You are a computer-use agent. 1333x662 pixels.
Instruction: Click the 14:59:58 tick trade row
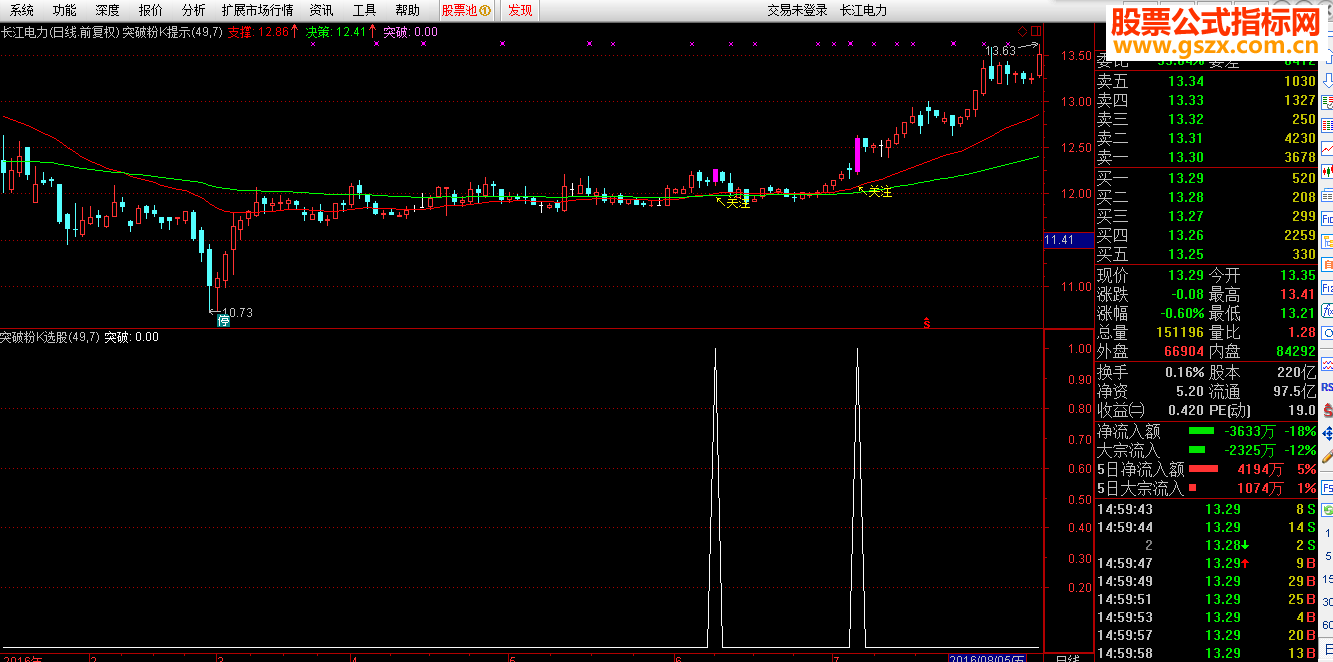1207,653
